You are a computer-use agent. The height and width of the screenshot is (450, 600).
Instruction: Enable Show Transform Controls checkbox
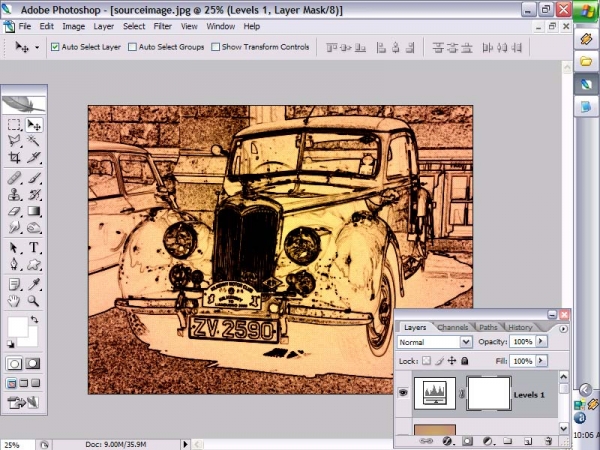[216, 47]
